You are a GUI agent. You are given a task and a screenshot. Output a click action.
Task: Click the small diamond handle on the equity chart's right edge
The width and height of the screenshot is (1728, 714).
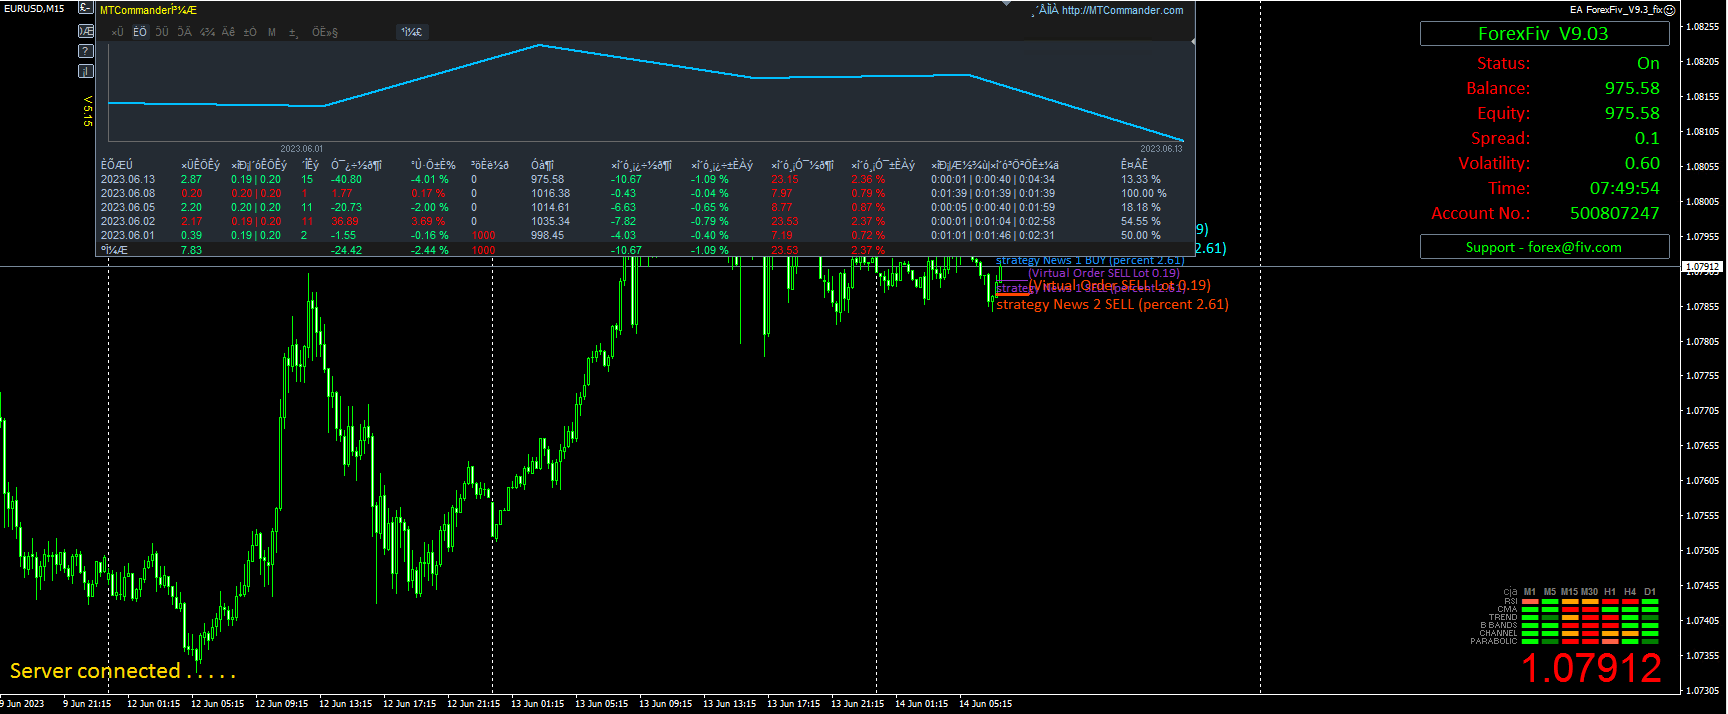coord(1193,42)
